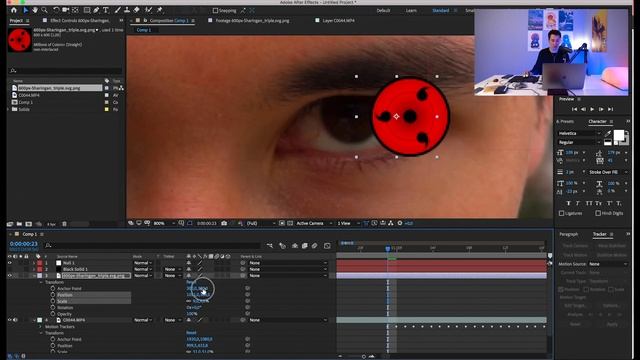Open the Layer C0044.MP4 tab
Screen dimensions: 640x360
pos(338,20)
